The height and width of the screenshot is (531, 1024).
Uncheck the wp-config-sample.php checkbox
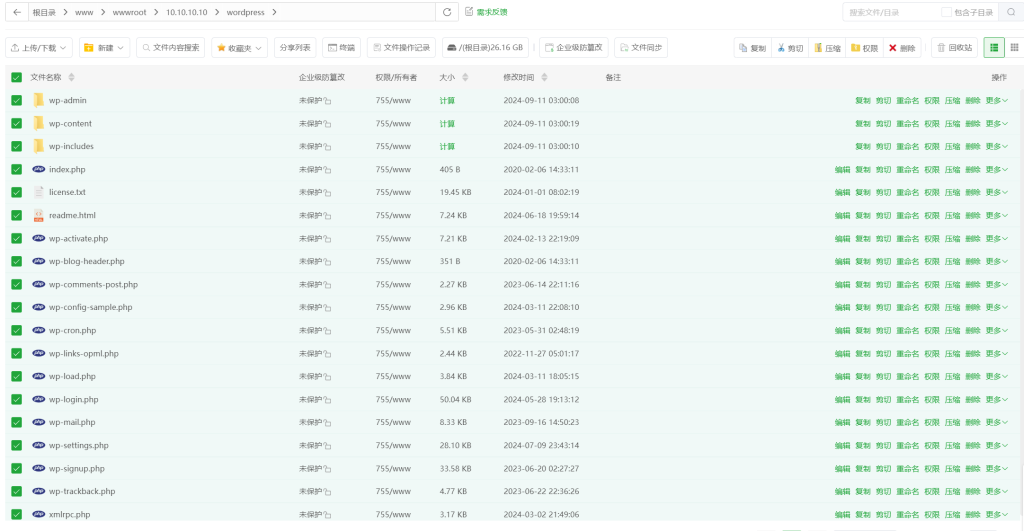coord(16,307)
